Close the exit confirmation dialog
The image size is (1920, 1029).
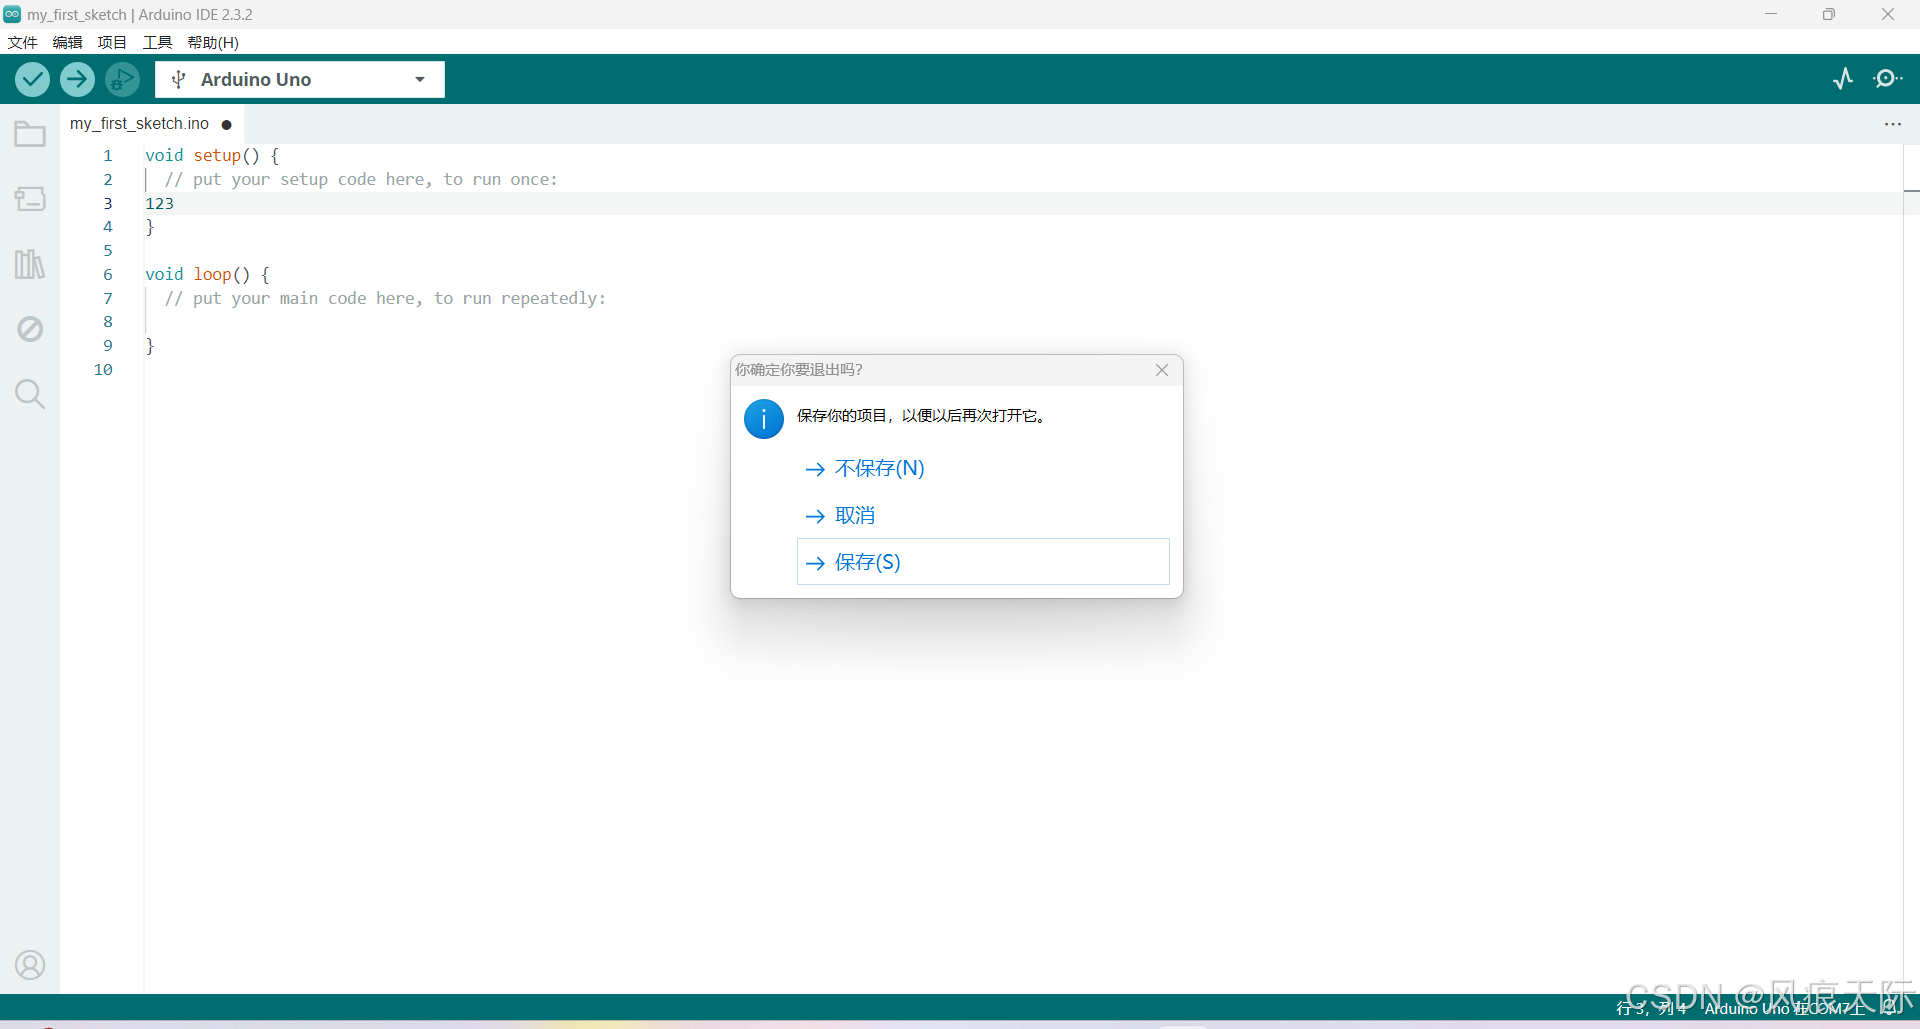coord(1162,370)
